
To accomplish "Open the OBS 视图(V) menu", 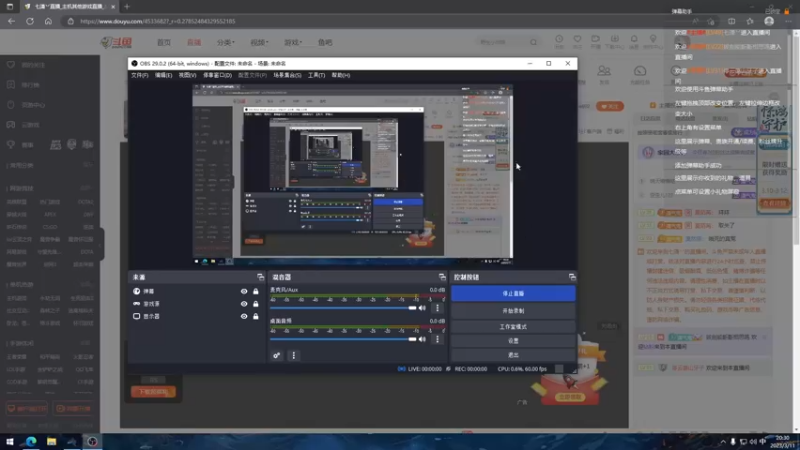I will point(187,75).
